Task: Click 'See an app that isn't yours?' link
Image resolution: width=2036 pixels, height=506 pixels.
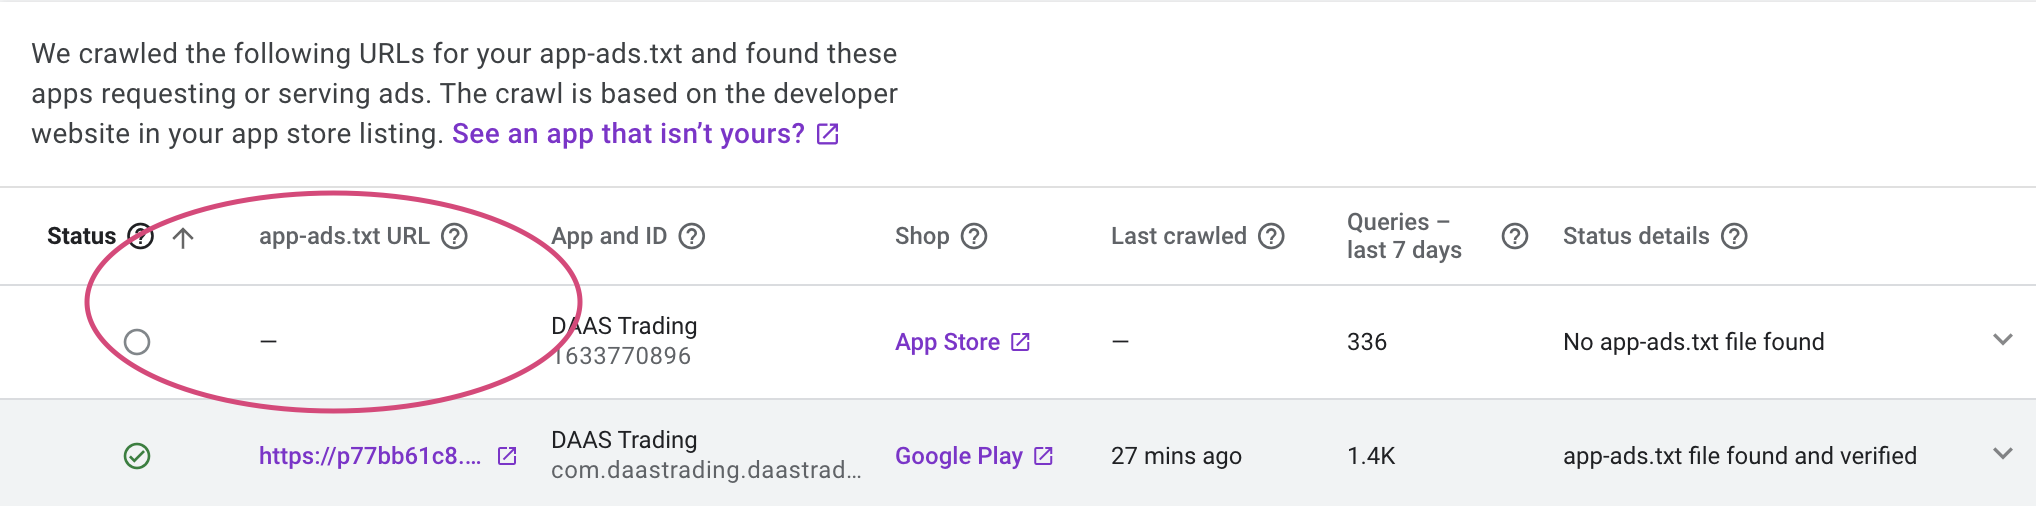Action: click(628, 134)
